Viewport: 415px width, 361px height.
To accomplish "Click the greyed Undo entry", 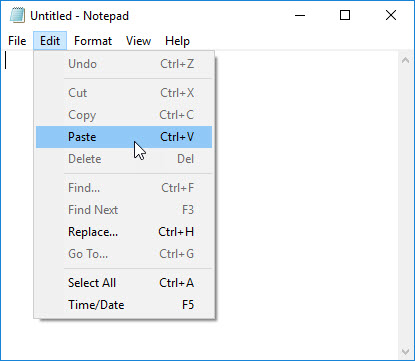I will (124, 64).
